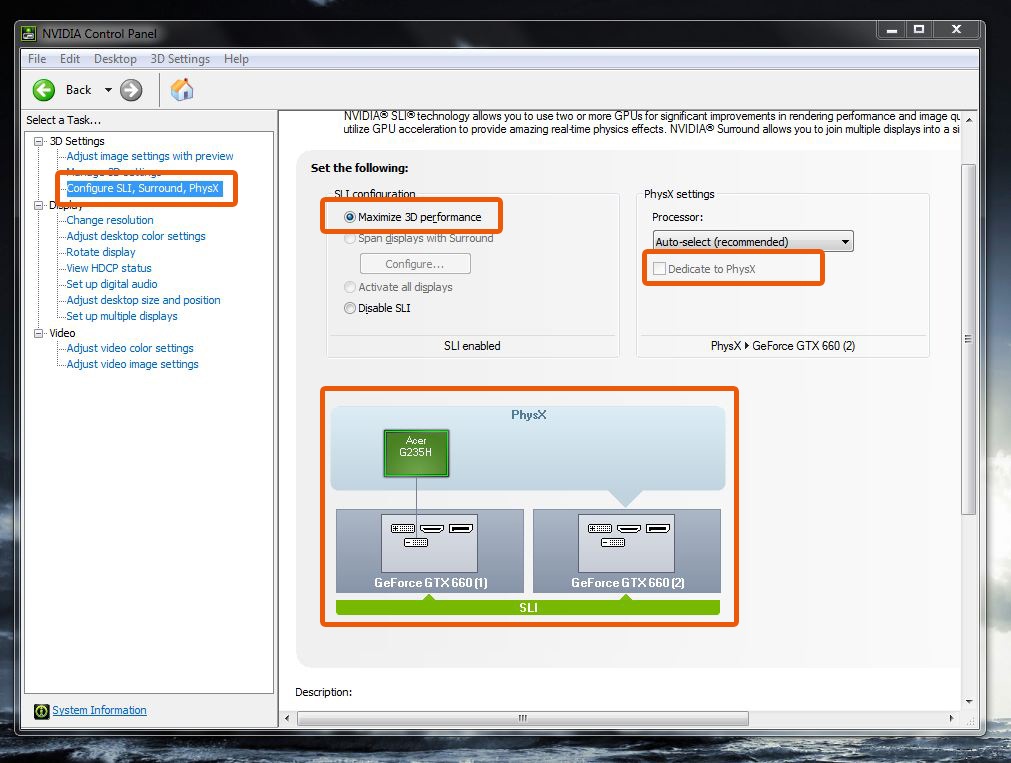Click the GeForce GTX 660 (2) GPU ports graphic
The image size is (1011, 763).
pos(627,543)
